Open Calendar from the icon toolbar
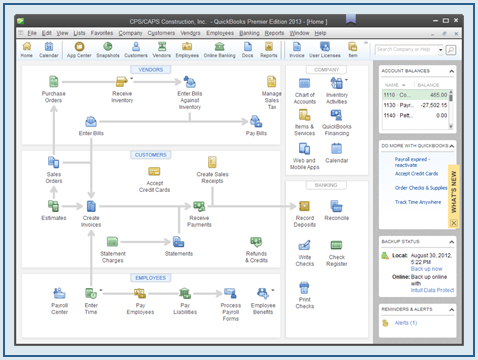This screenshot has height=360, width=478. (49, 49)
